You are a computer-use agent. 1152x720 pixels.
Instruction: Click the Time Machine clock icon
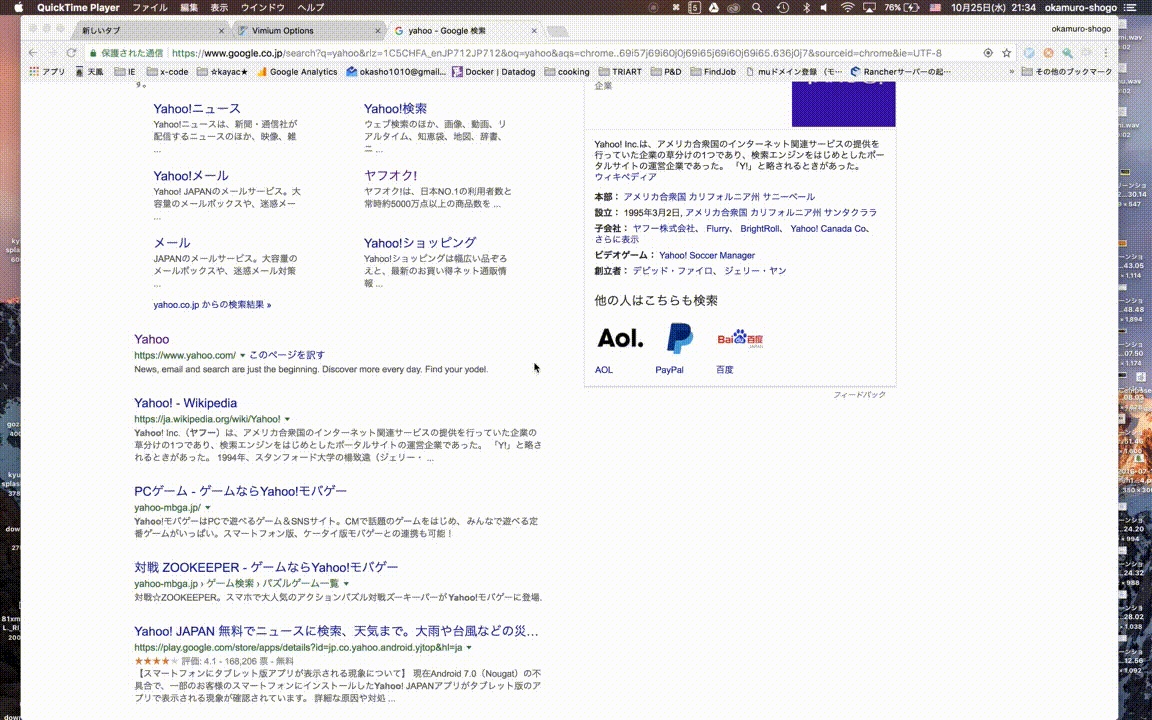point(783,7)
